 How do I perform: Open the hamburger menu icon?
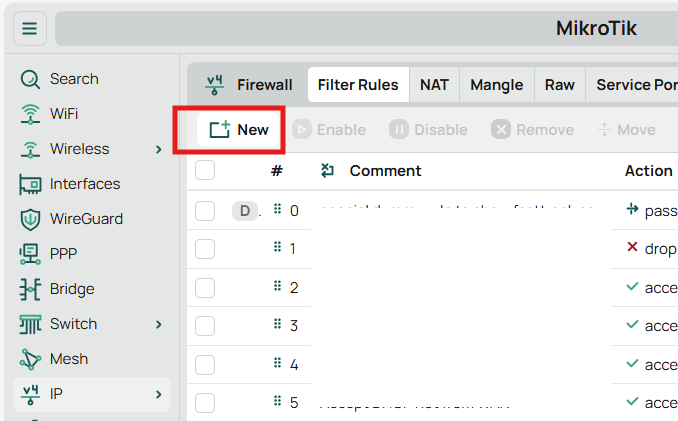pos(29,29)
